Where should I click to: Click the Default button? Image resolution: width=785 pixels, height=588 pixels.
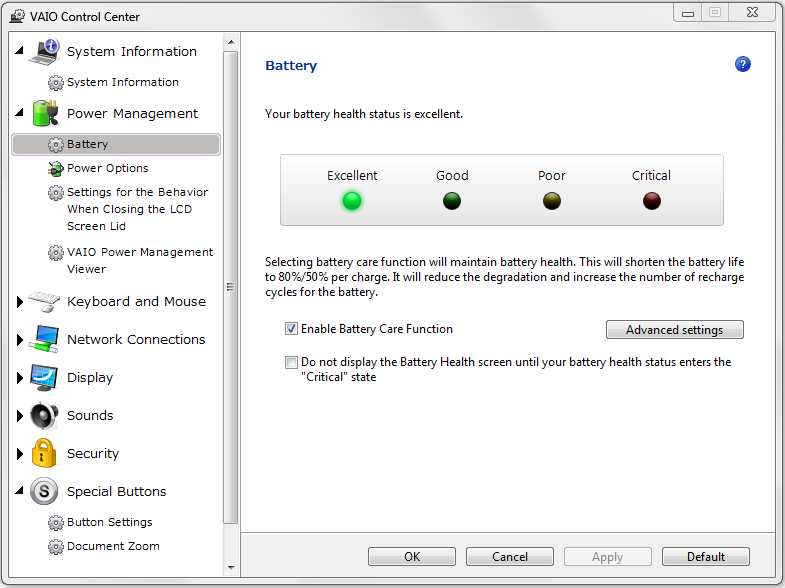coord(705,556)
